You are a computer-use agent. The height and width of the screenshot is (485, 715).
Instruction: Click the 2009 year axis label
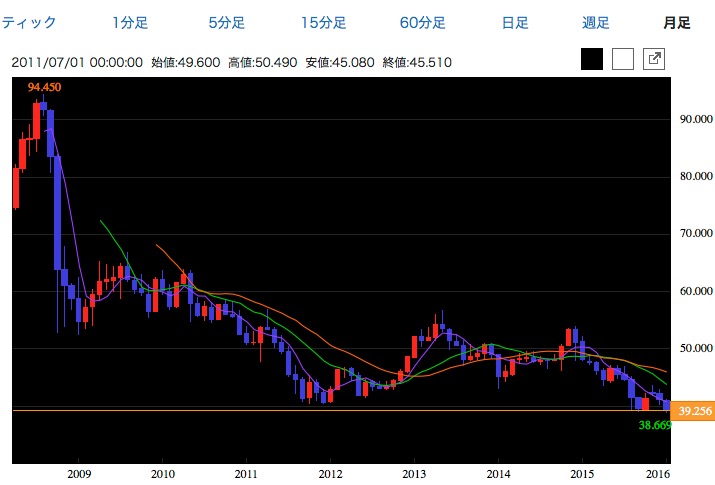pos(79,475)
